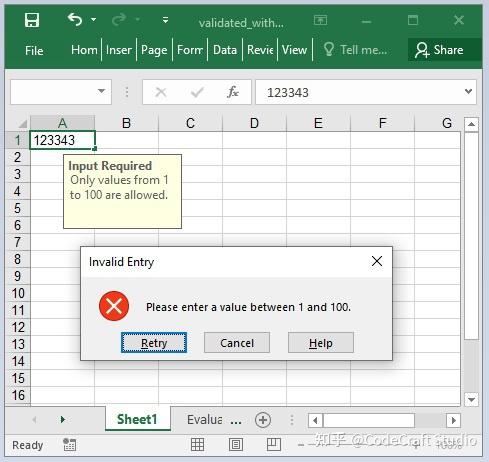The height and width of the screenshot is (462, 489).
Task: Click the Insert Function fx icon
Action: (x=233, y=92)
